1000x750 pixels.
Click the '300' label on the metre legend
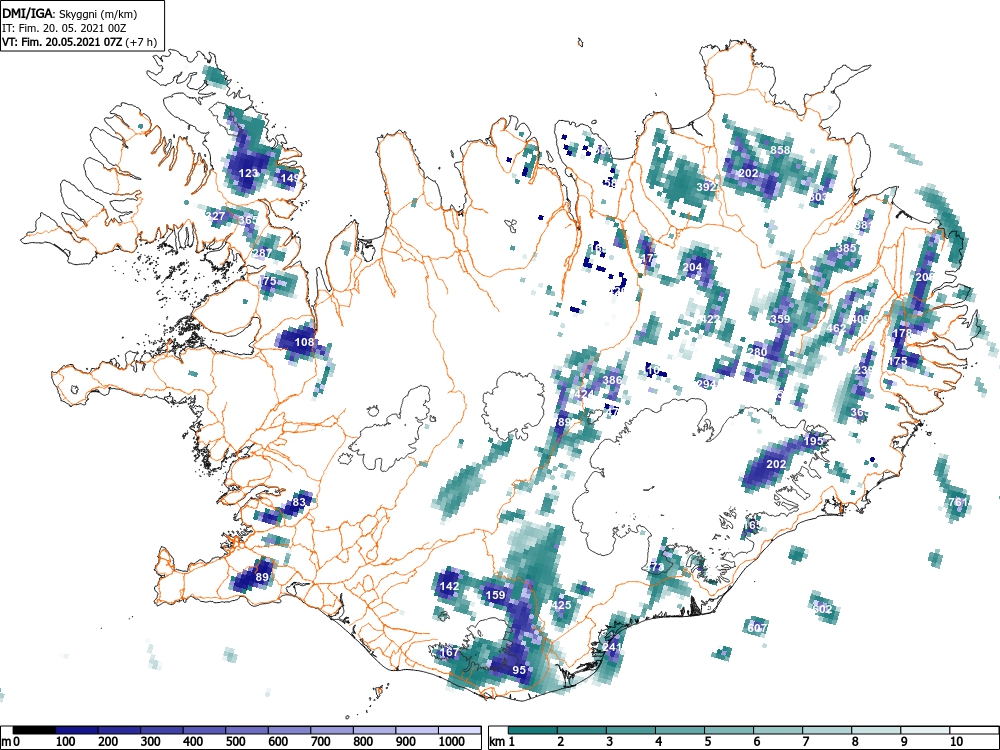[x=151, y=742]
